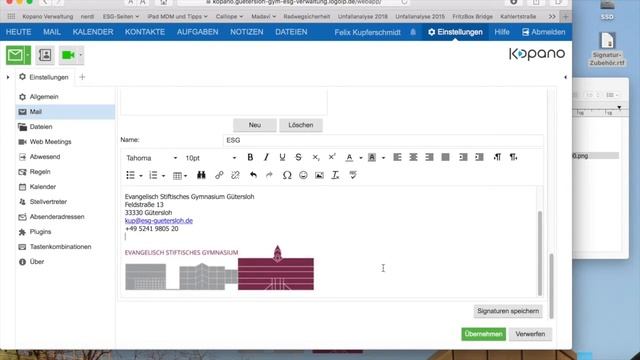Open the font size dropdown 10pt
640x360 pixels.
click(x=210, y=158)
